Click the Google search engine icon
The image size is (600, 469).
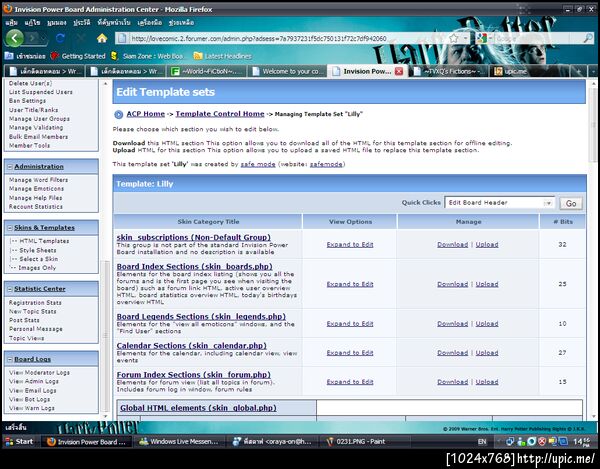point(481,38)
